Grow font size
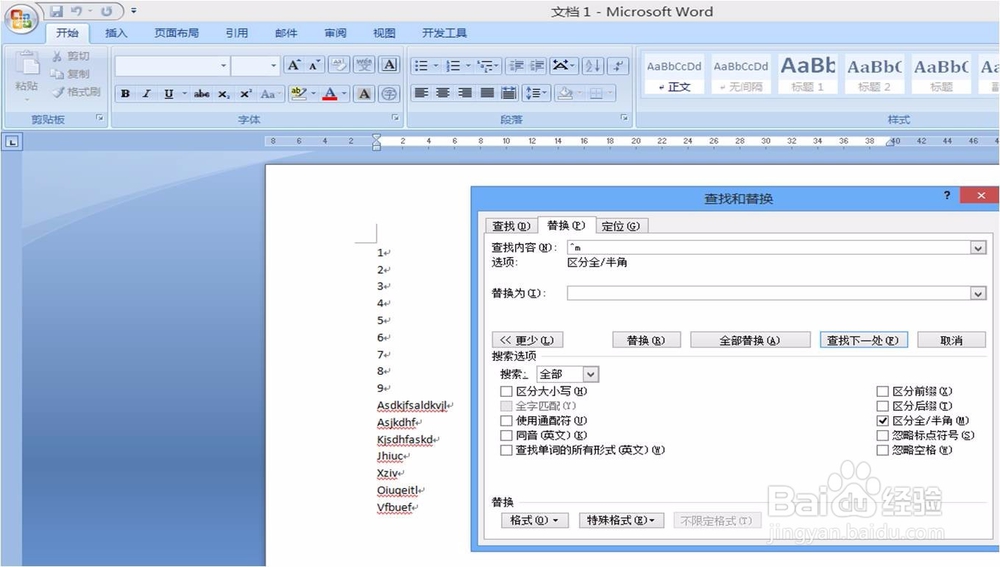 [293, 65]
